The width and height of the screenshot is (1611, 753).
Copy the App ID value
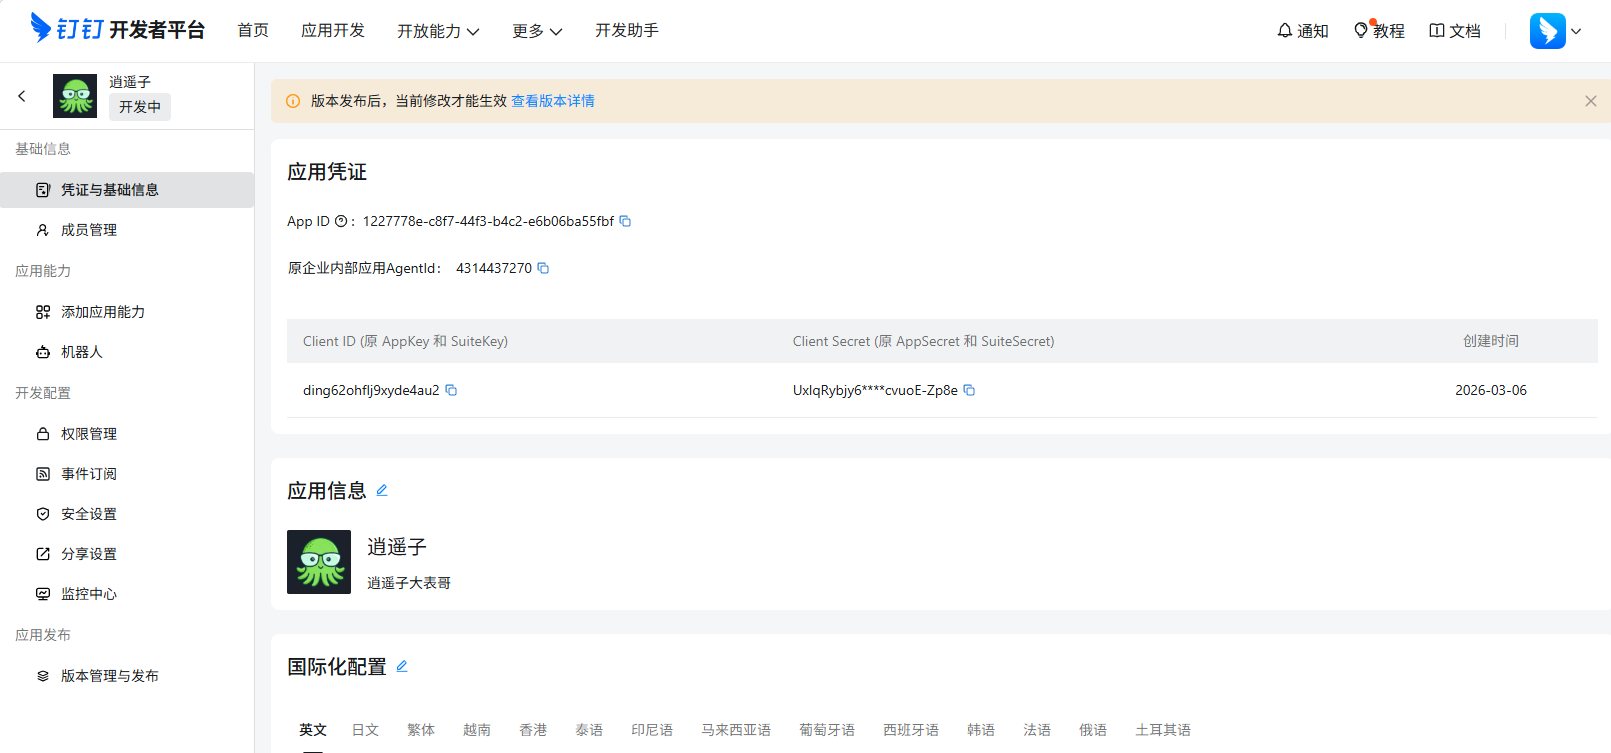pyautogui.click(x=625, y=221)
